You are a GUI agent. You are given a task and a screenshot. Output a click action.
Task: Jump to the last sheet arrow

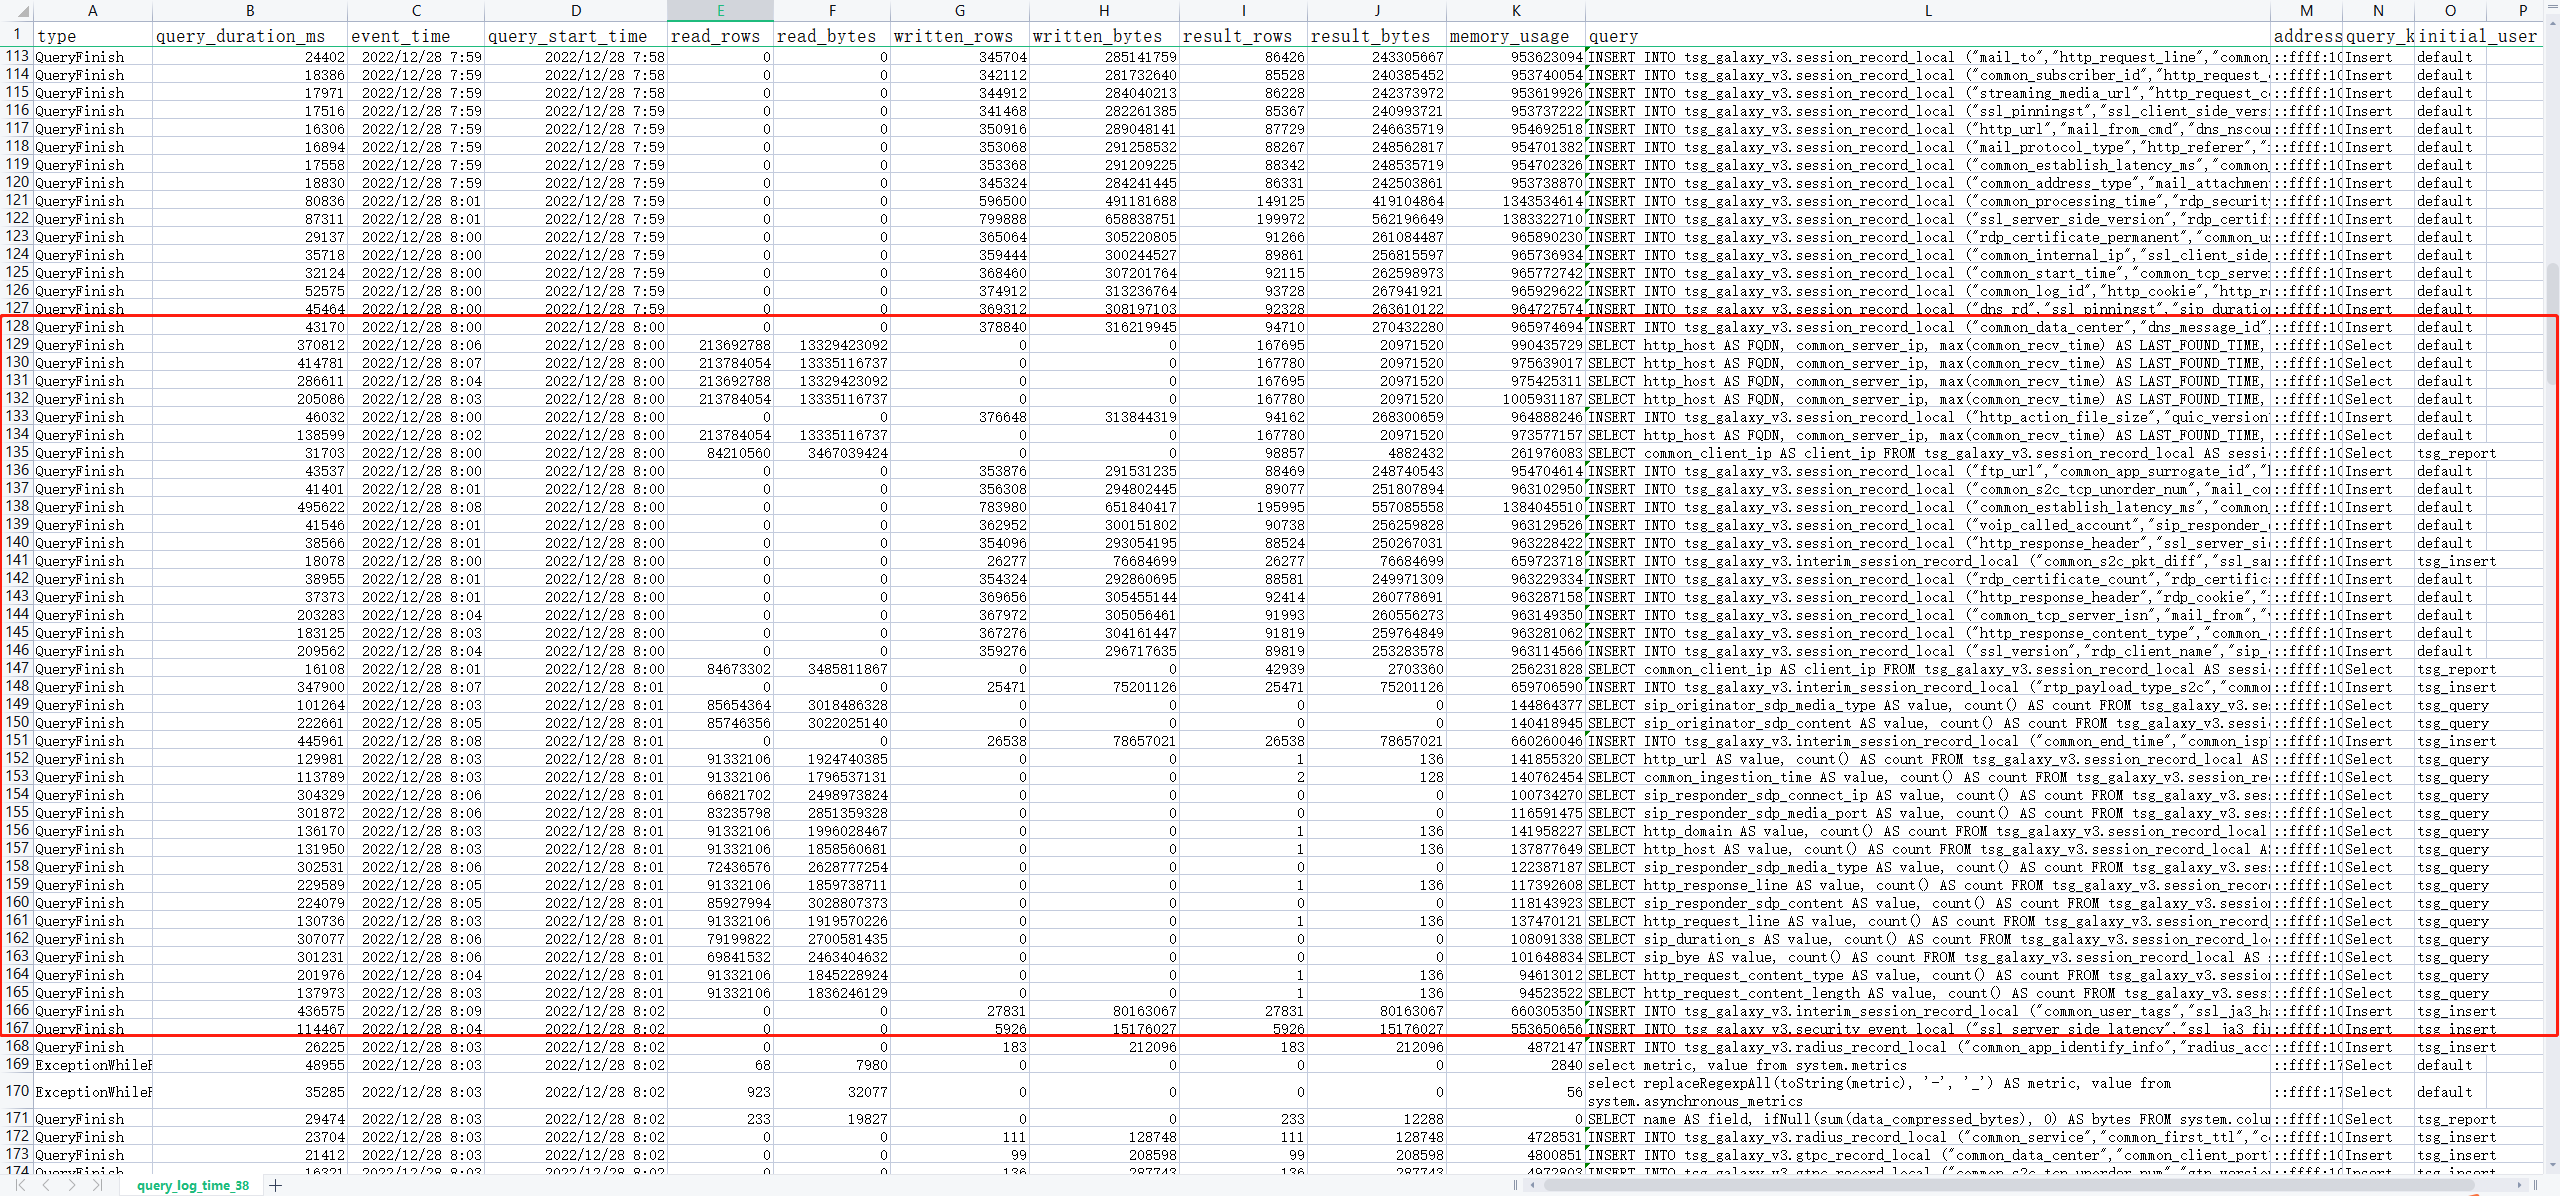coord(97,1185)
